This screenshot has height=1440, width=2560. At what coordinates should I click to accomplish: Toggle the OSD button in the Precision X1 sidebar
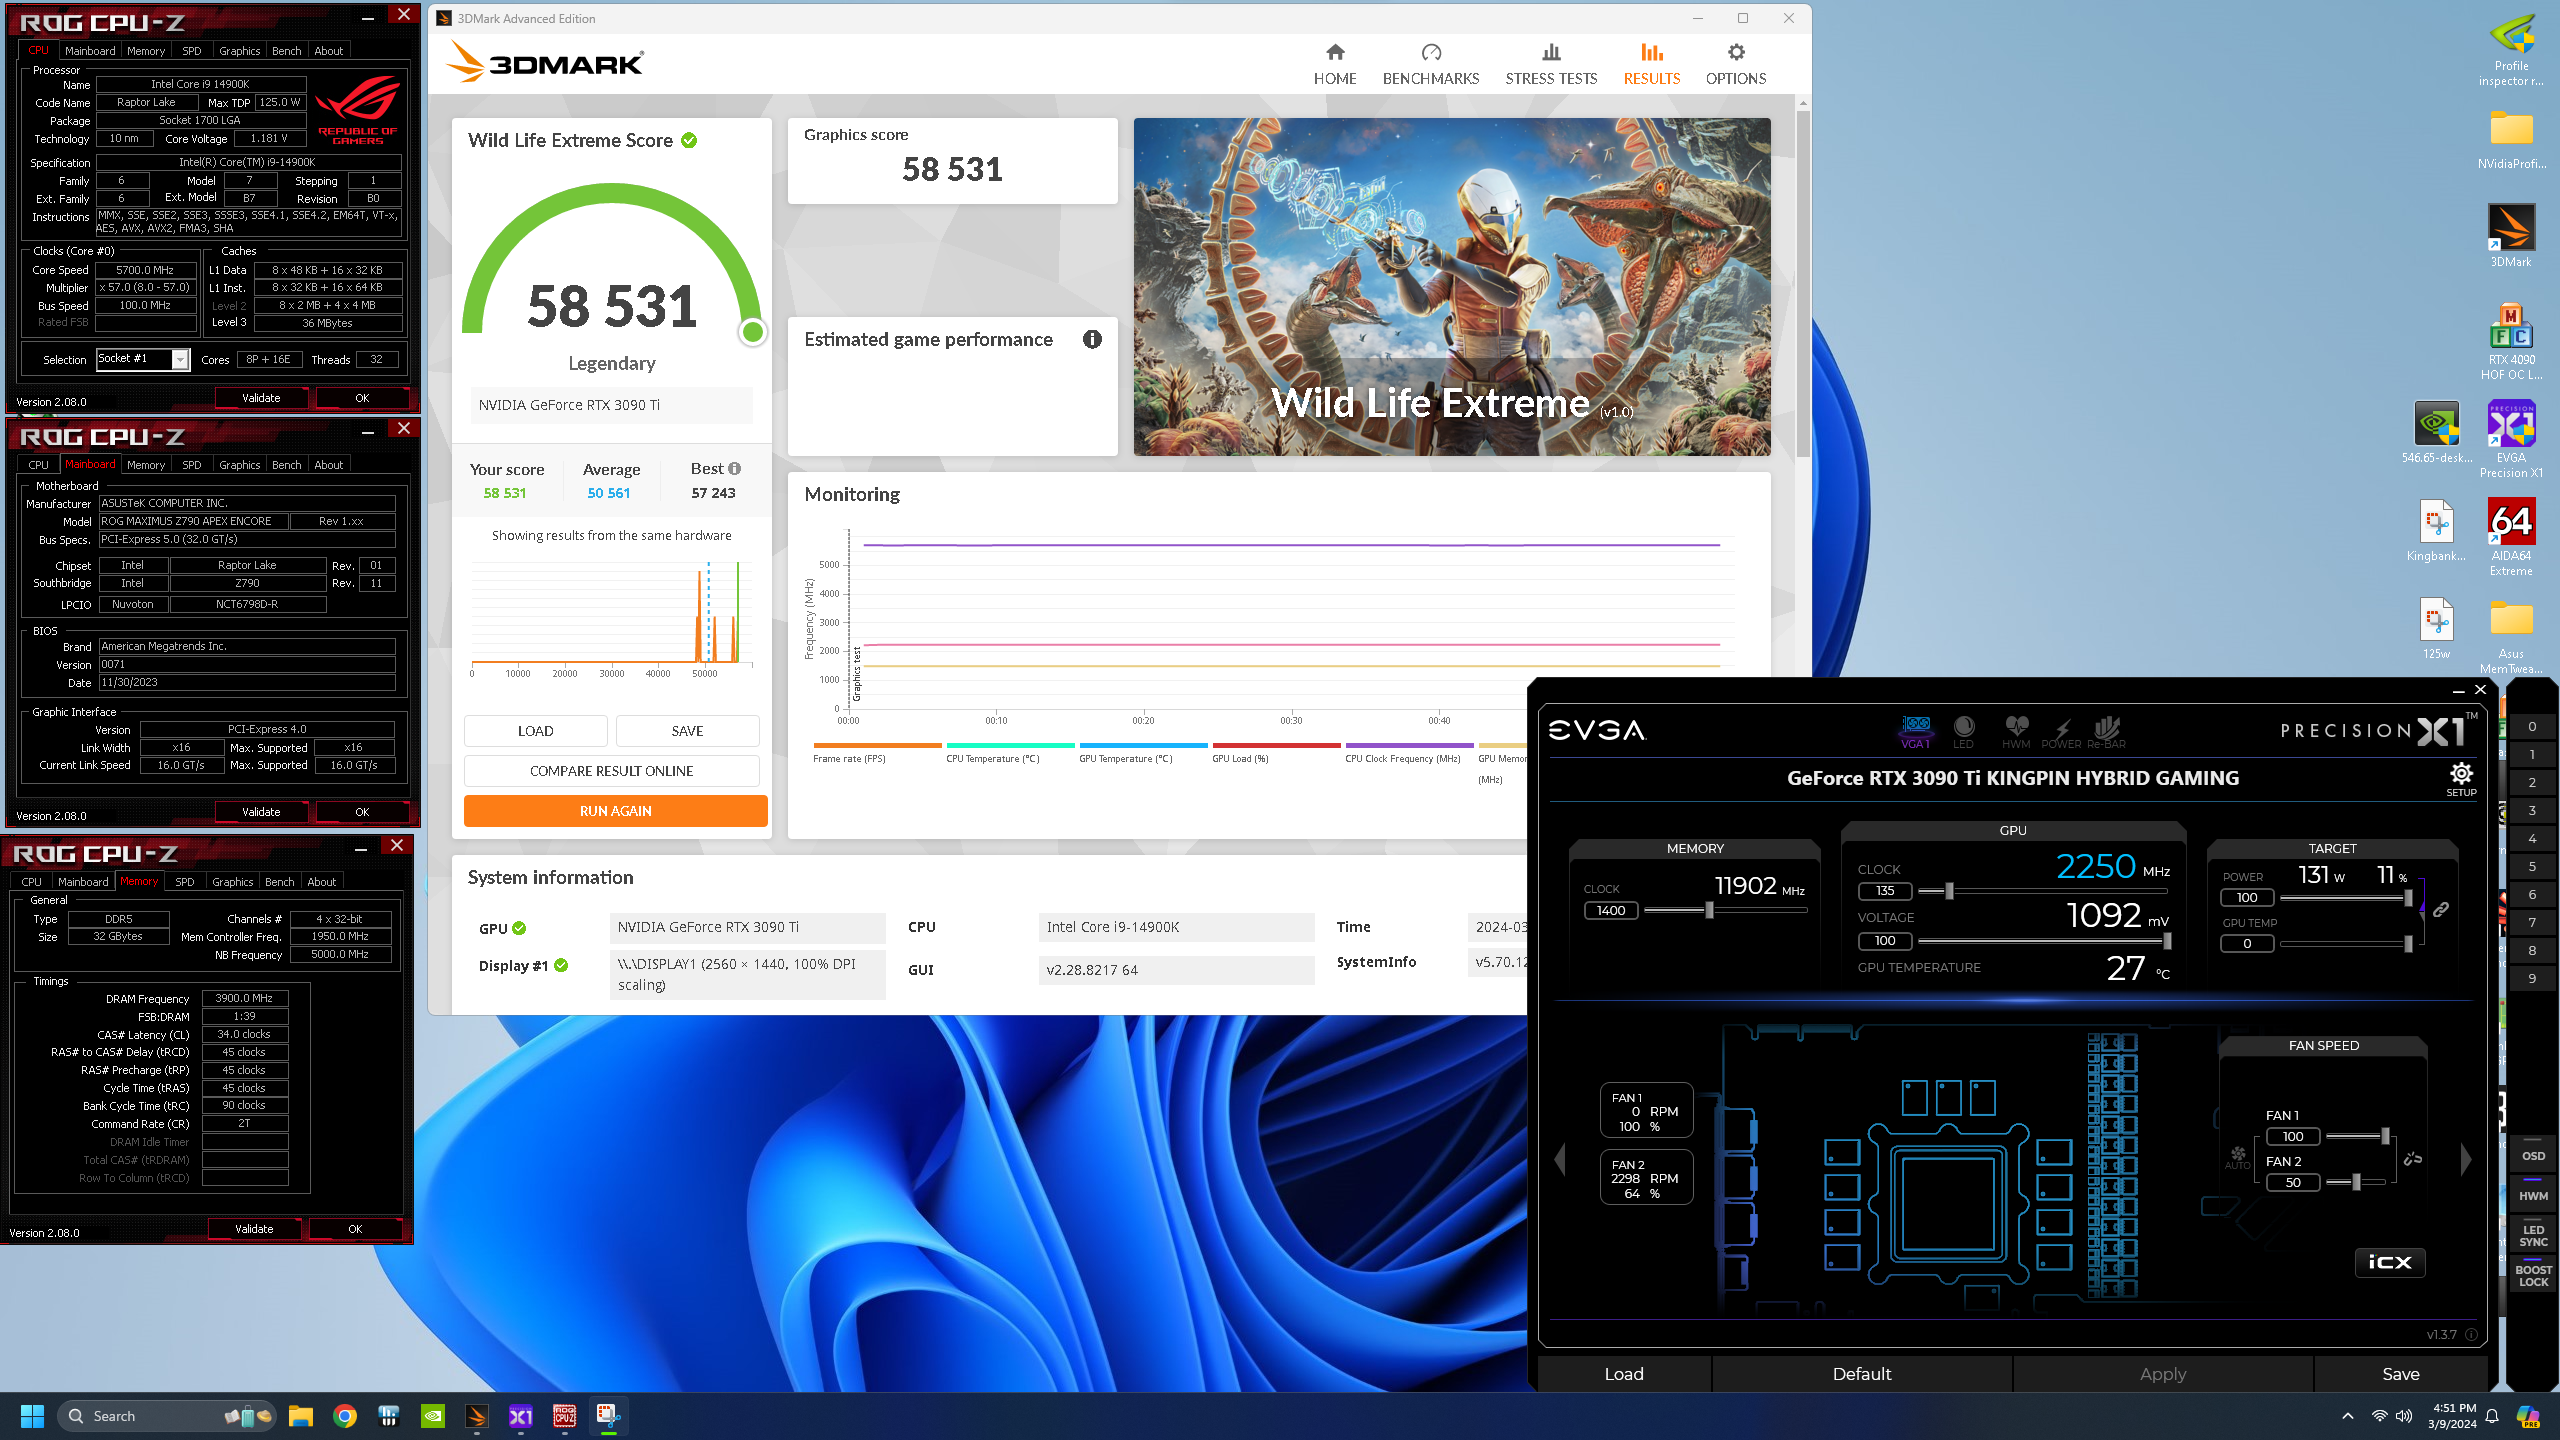click(x=2533, y=1156)
